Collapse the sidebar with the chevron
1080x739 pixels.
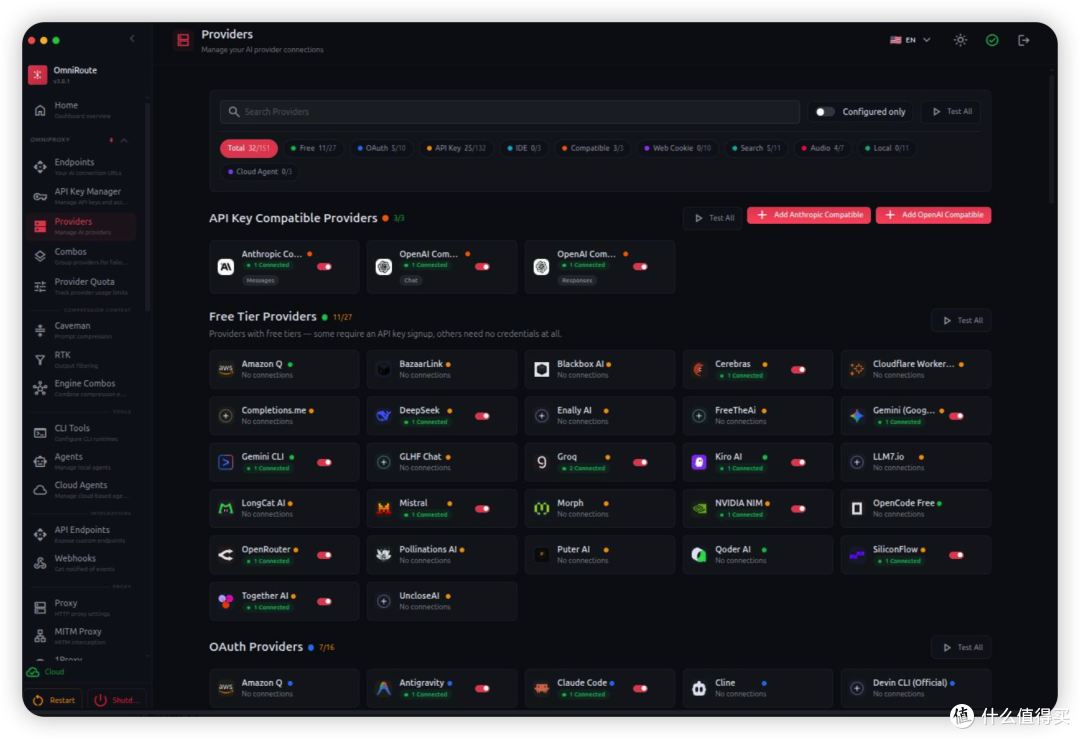click(132, 39)
